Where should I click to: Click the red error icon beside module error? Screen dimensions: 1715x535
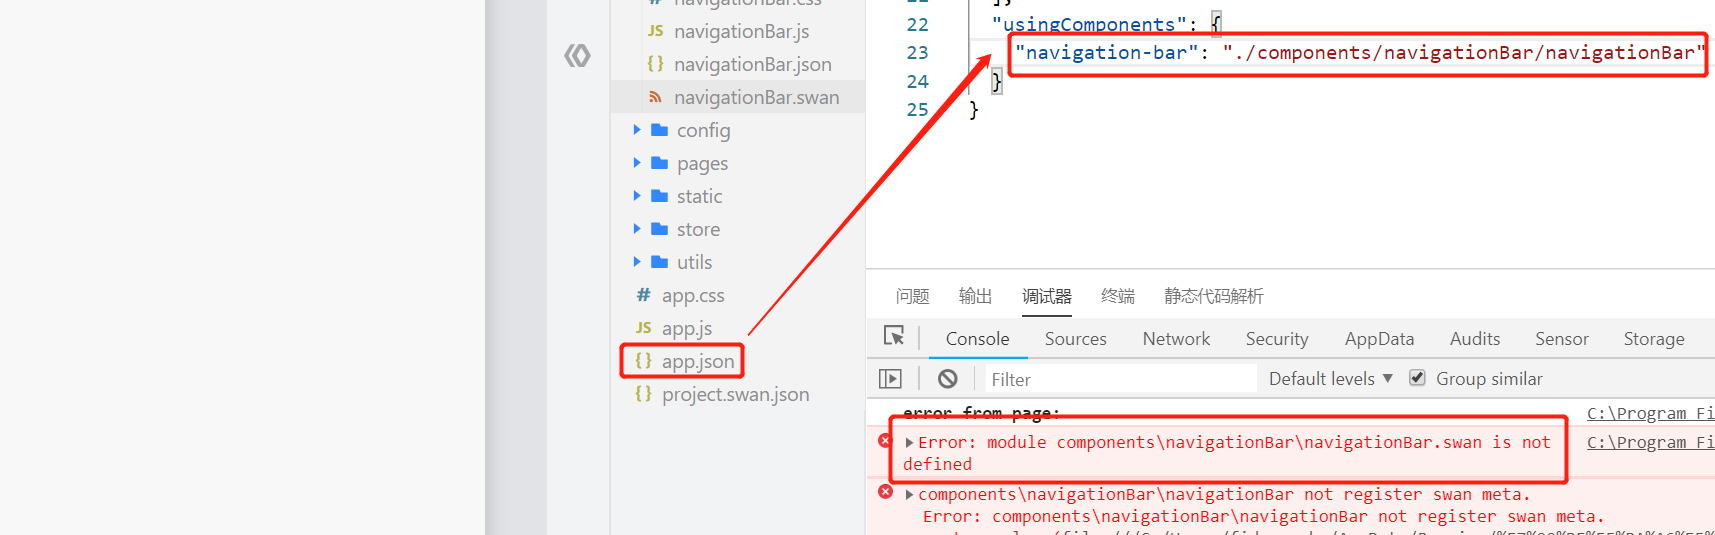[885, 440]
